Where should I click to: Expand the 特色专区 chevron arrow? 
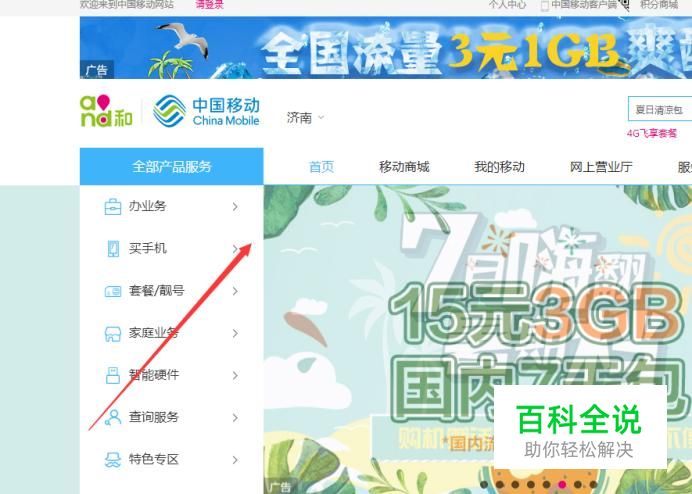tap(235, 460)
